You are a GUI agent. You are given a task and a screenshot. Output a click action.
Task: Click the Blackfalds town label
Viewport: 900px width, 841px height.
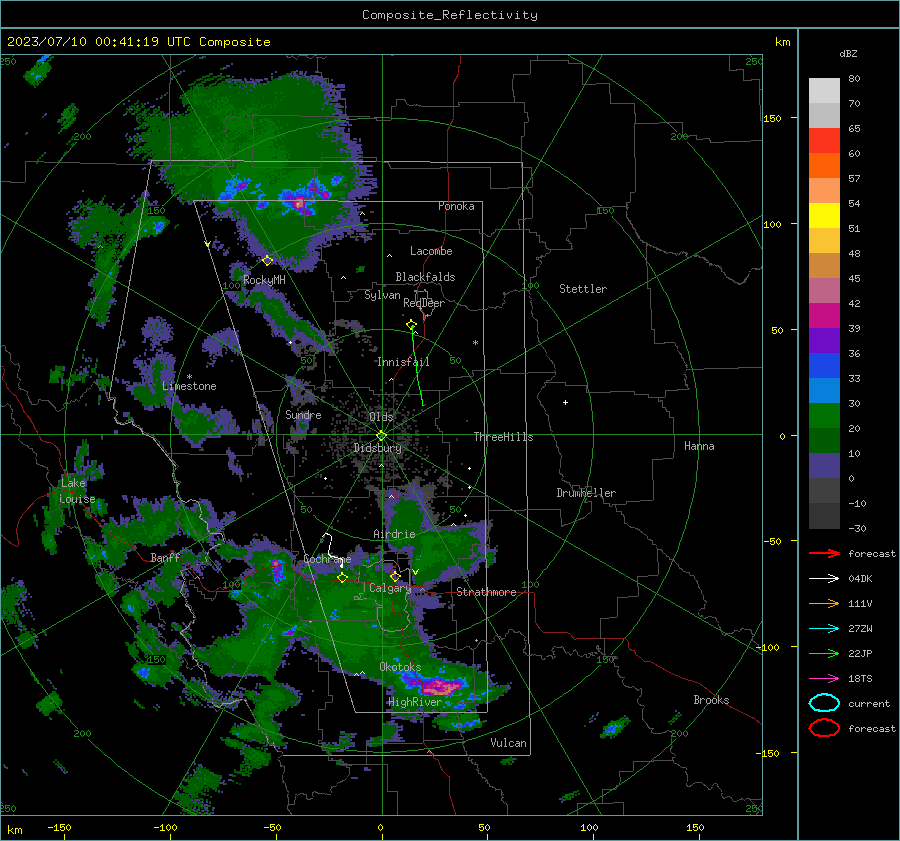point(425,277)
